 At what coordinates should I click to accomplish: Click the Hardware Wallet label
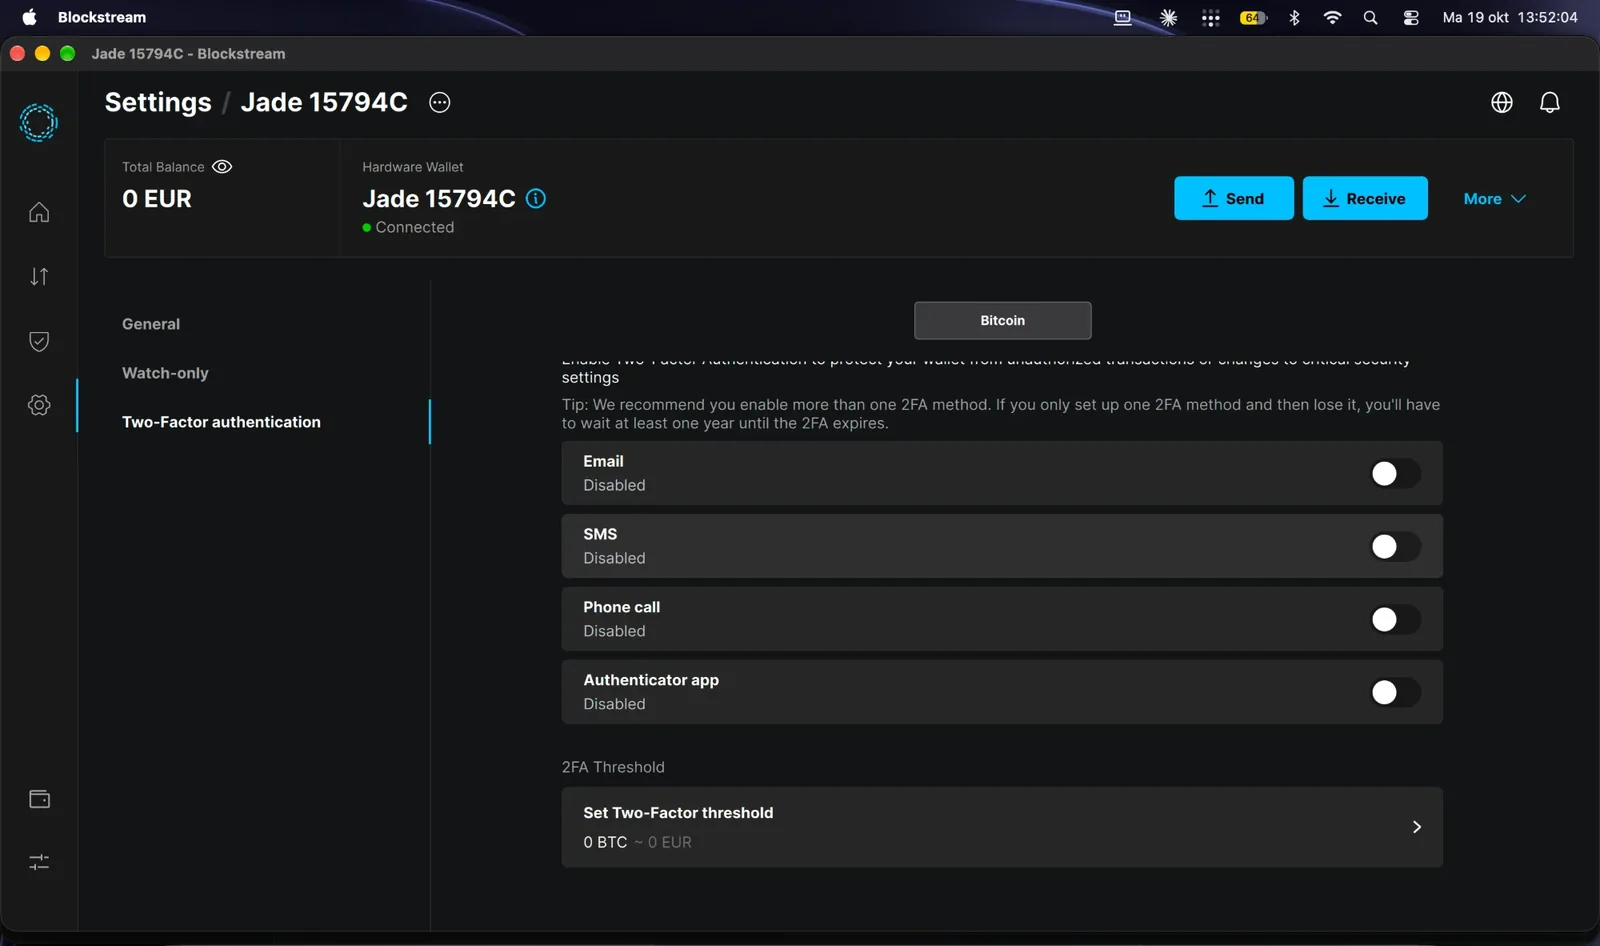(x=413, y=167)
